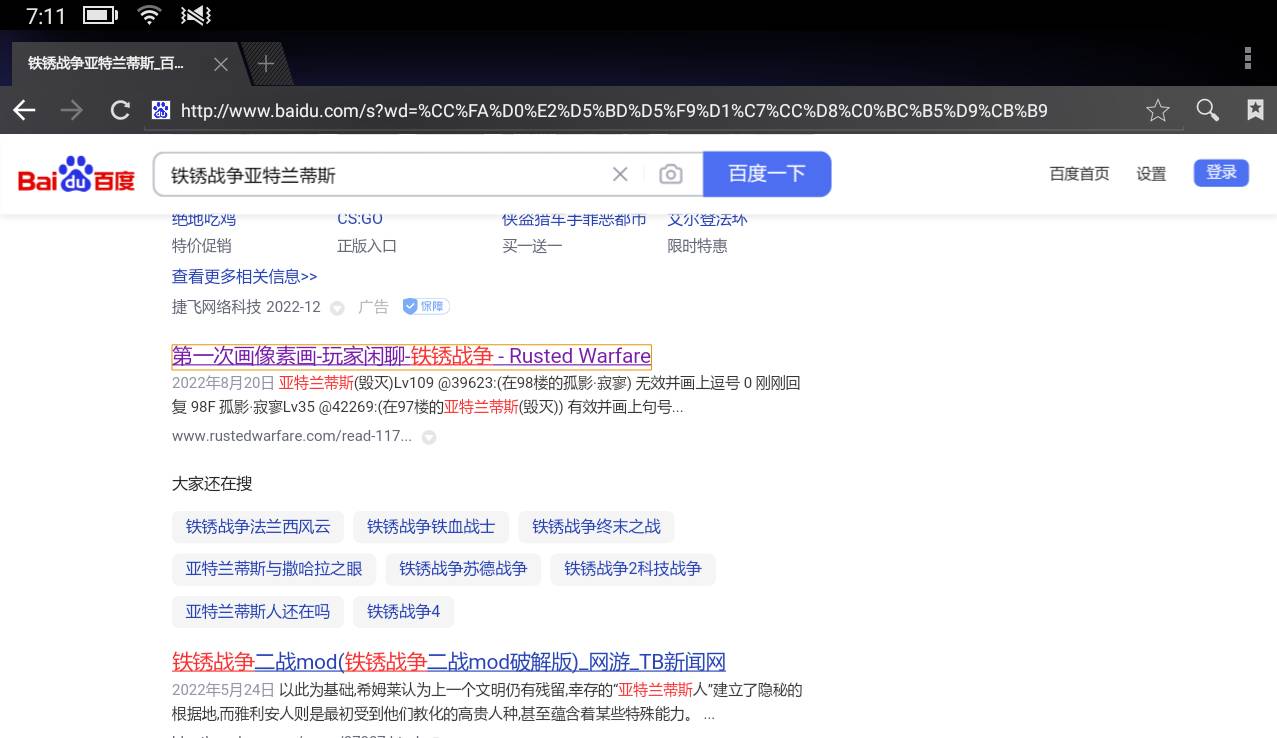Bookmark the page with star icon

pos(1157,110)
